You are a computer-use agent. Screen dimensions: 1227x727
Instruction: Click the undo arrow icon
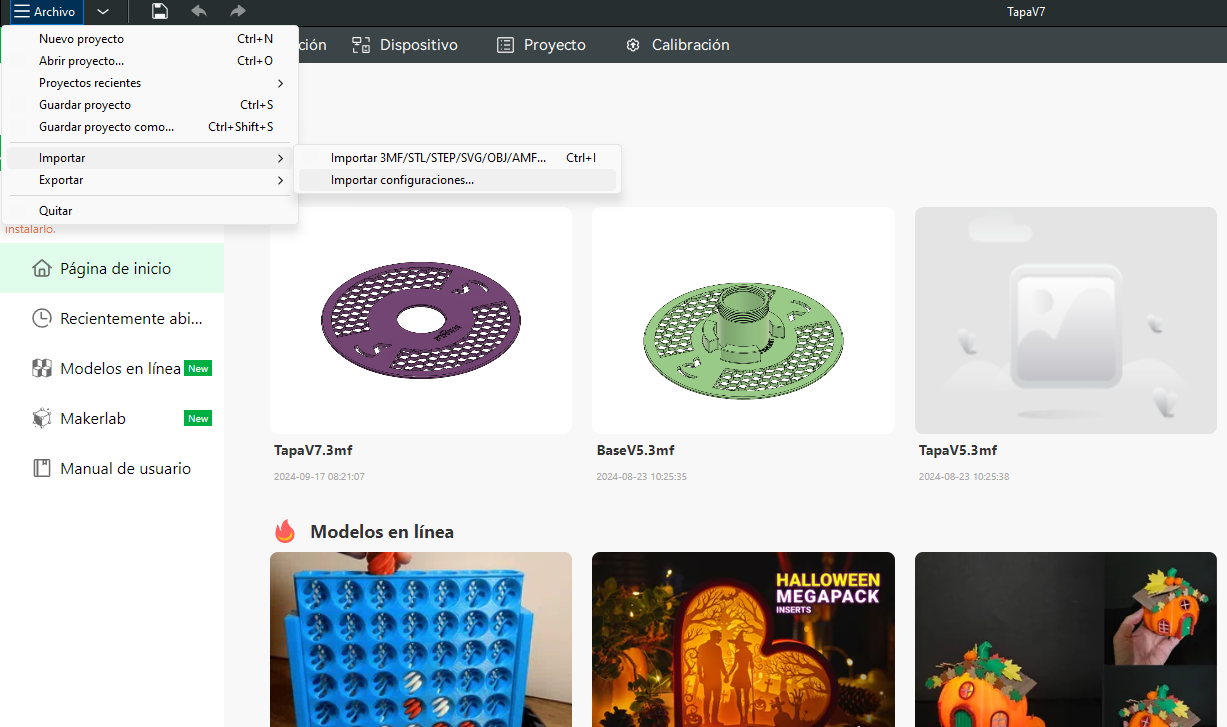click(199, 11)
